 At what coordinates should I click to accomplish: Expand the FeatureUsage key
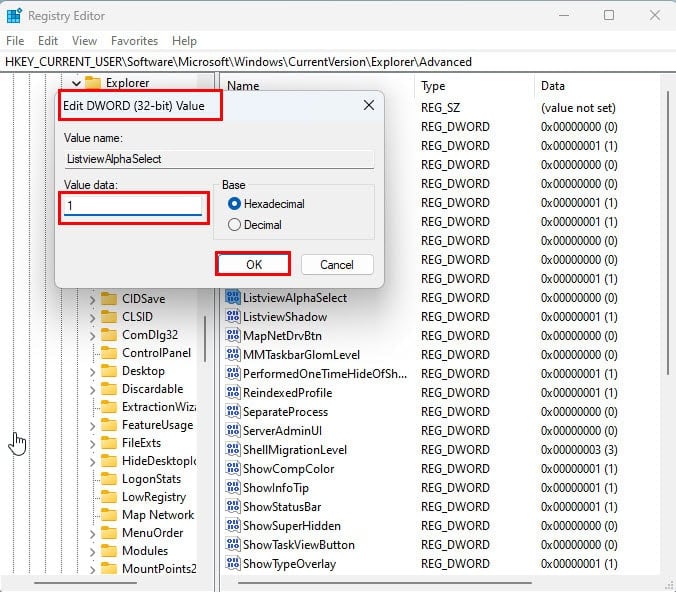click(x=92, y=426)
